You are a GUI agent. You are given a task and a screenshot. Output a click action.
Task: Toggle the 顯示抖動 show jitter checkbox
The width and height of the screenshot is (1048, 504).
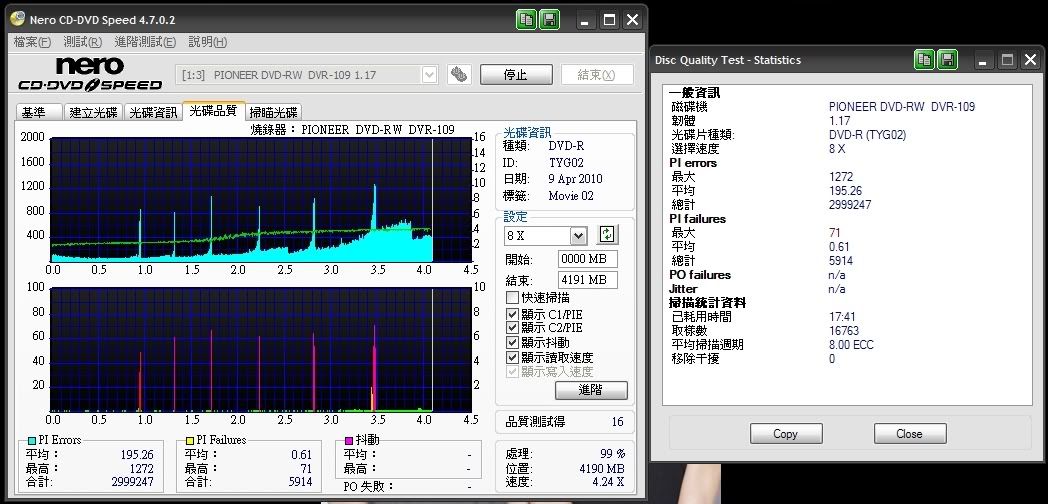coord(512,343)
